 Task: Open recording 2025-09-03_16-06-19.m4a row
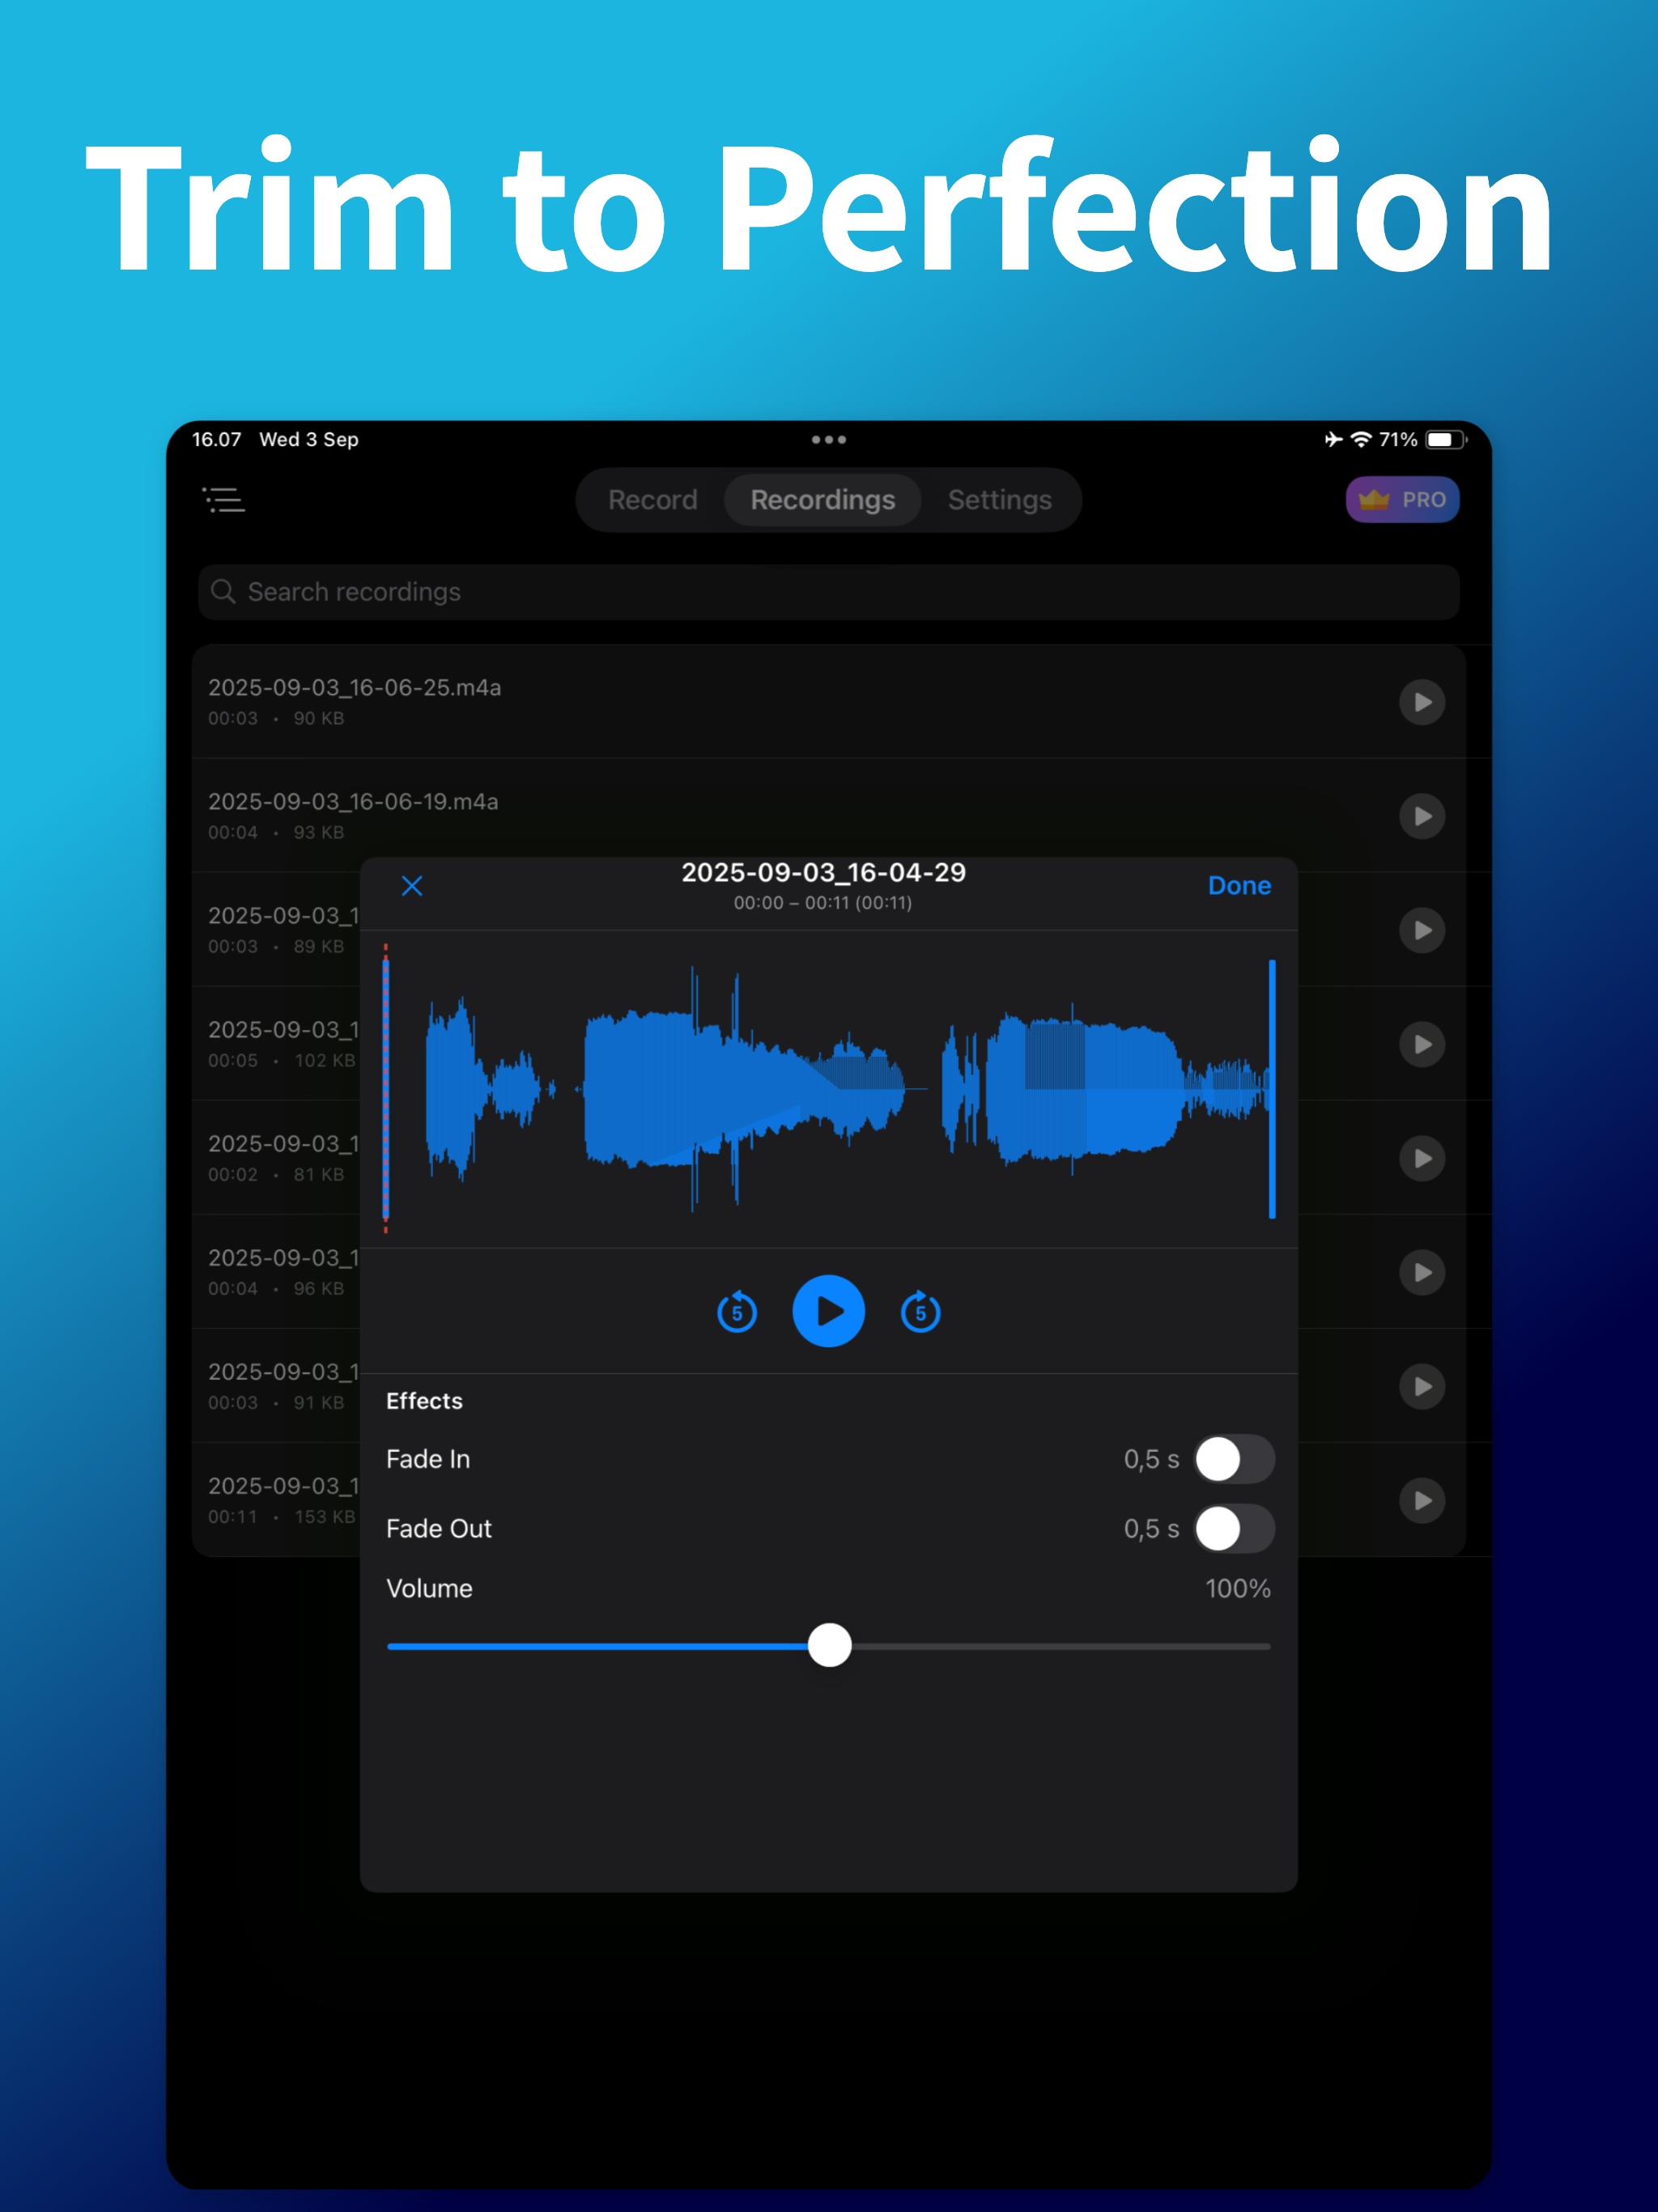click(828, 816)
